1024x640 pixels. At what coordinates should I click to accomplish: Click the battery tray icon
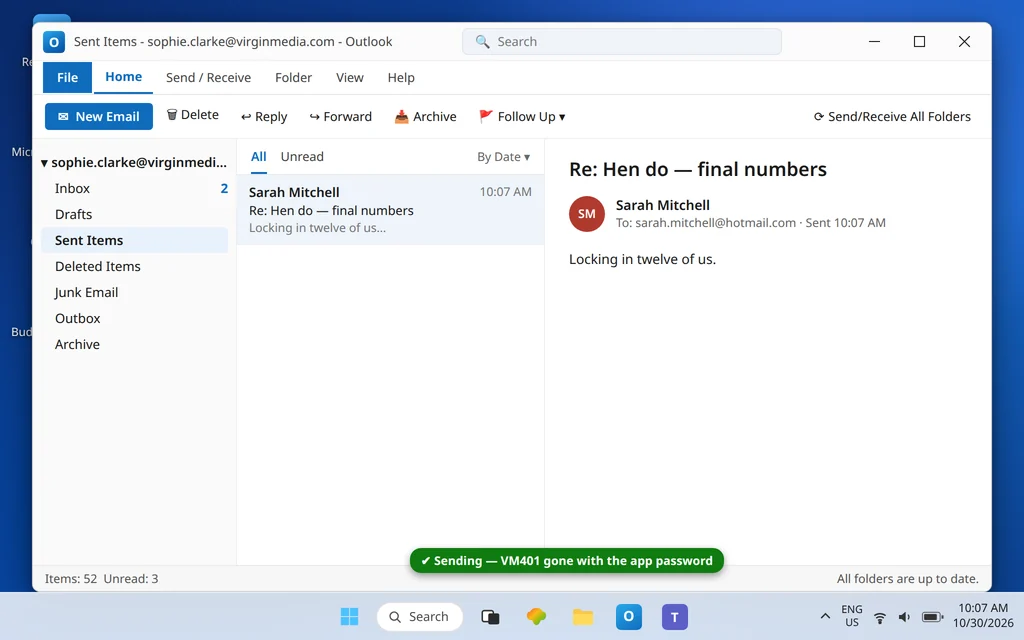coord(932,617)
